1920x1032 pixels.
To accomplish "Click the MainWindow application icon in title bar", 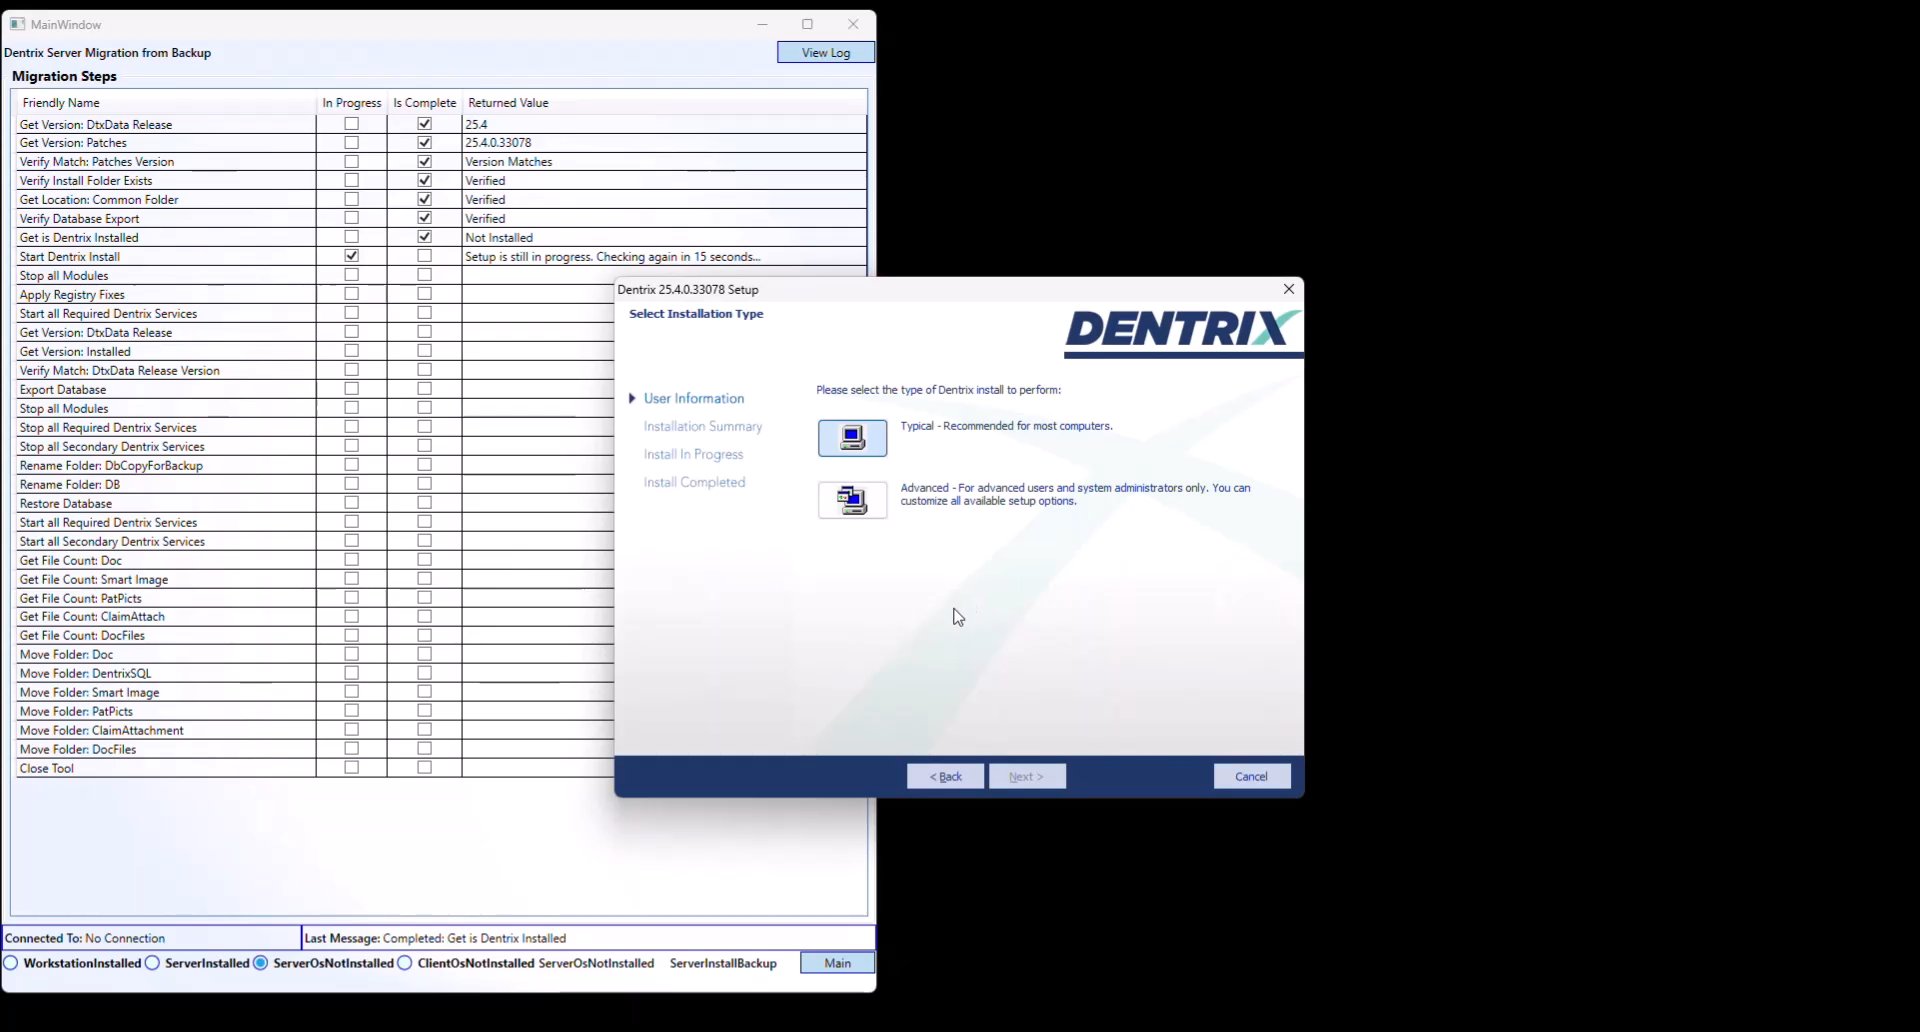I will pos(17,24).
